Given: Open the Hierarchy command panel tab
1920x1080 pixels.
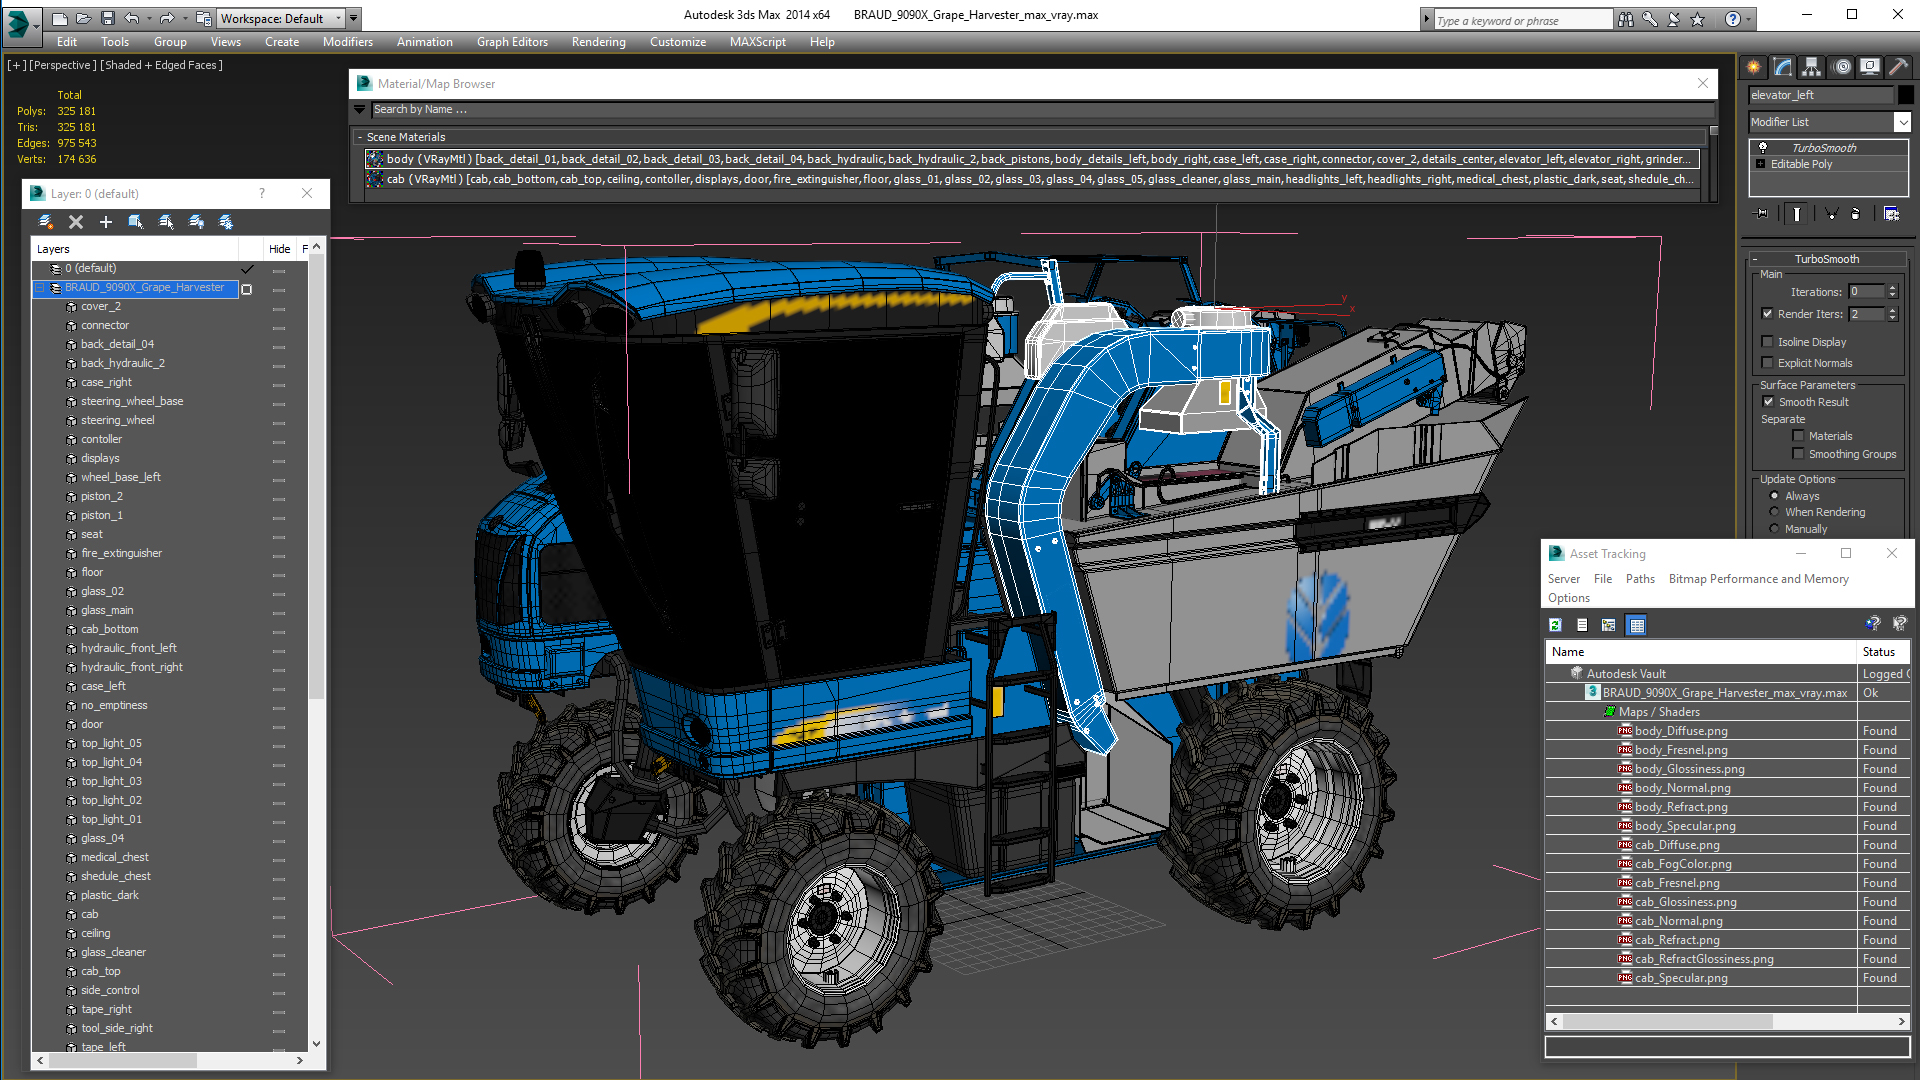Looking at the screenshot, I should point(1812,67).
